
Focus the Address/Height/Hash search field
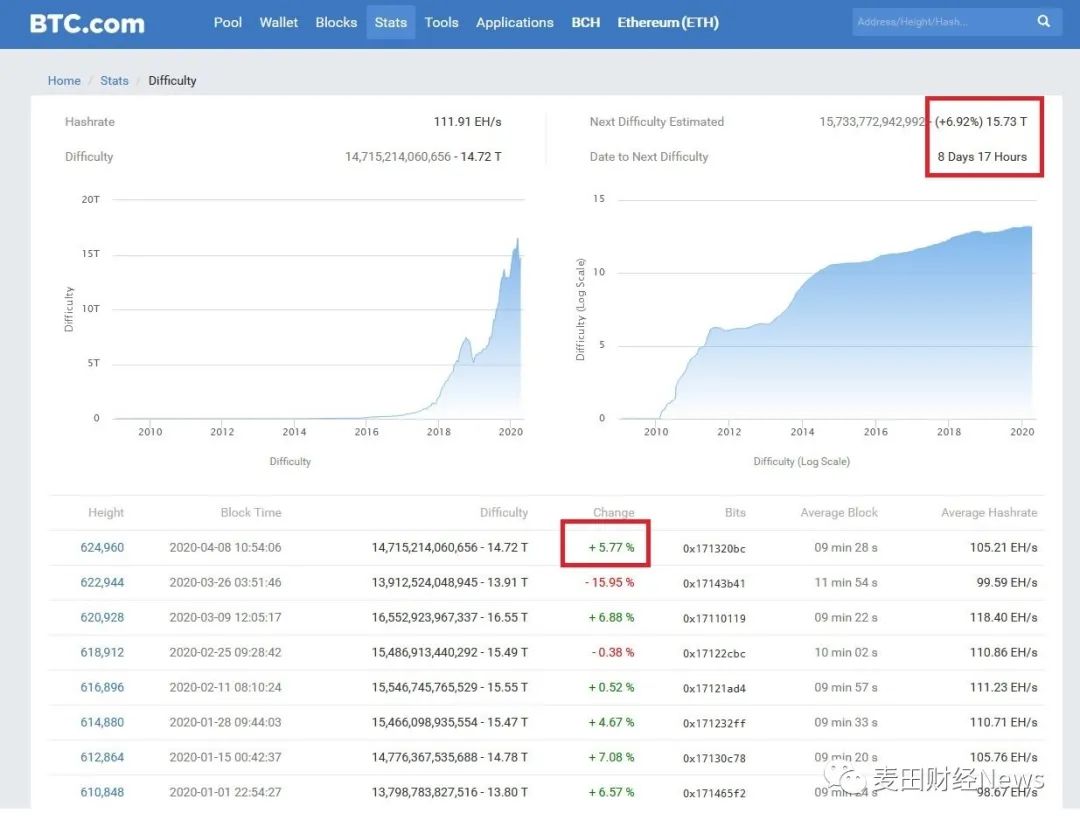tap(940, 22)
